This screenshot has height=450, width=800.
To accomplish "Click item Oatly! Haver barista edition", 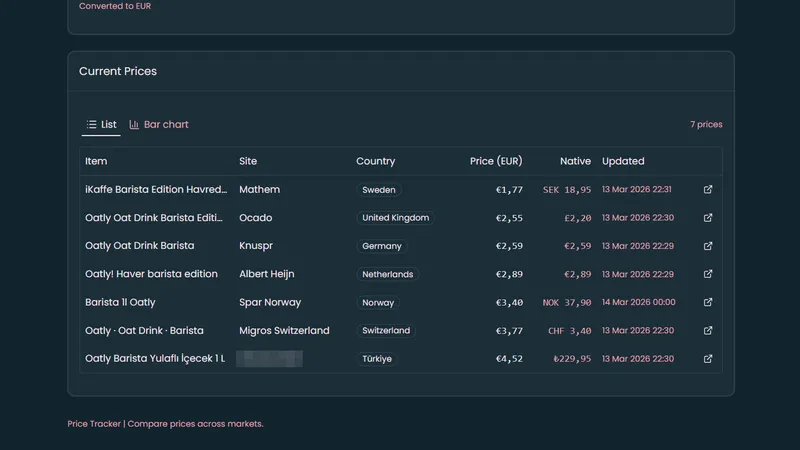I will tap(151, 274).
